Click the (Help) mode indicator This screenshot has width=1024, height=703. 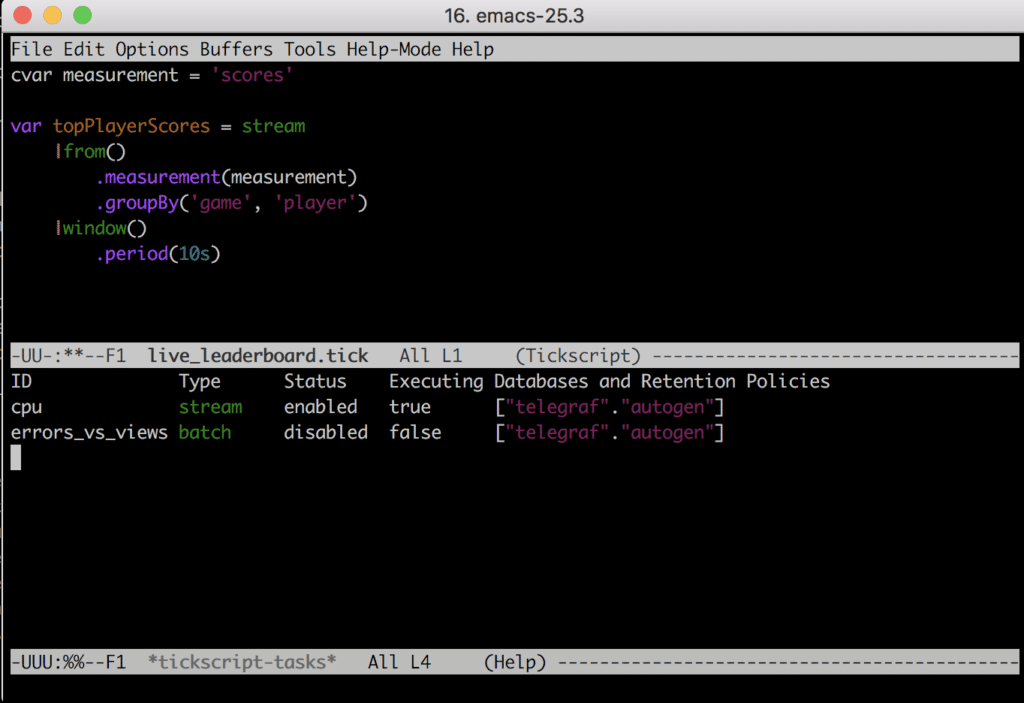(514, 662)
